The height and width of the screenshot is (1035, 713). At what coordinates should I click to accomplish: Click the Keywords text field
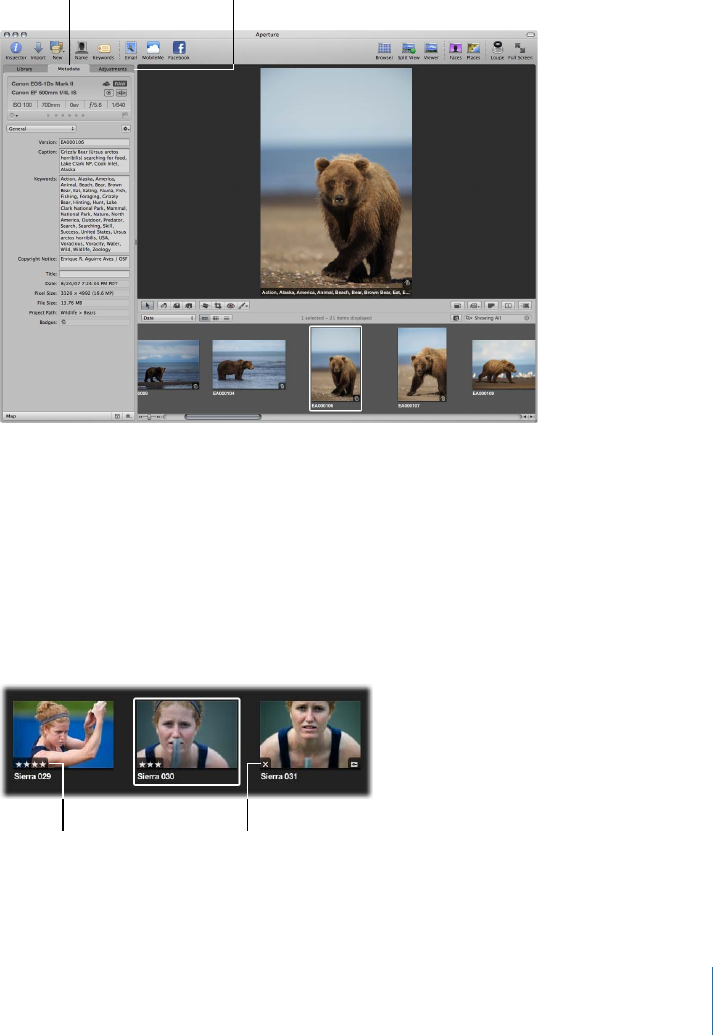click(94, 214)
